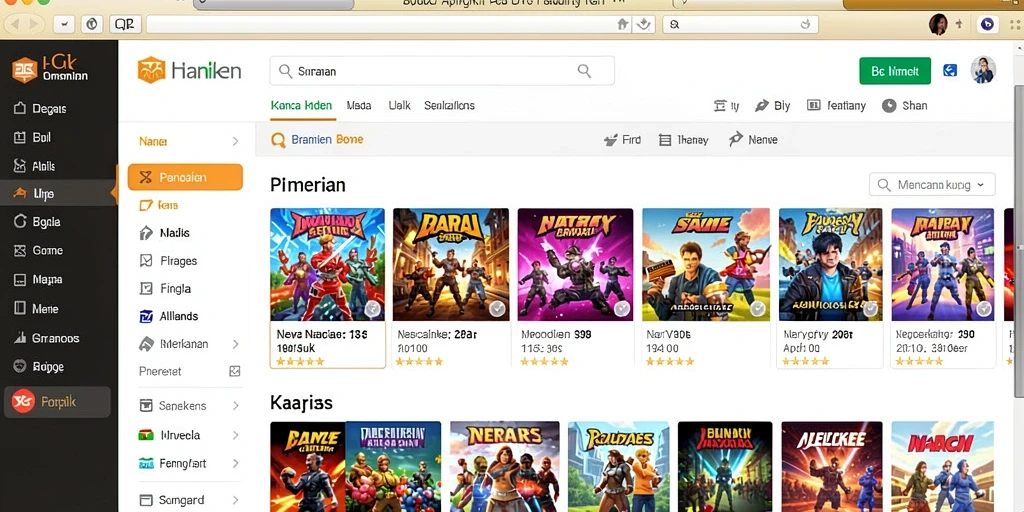Click the browser home icon in address bar
1024x512 pixels.
(x=623, y=24)
